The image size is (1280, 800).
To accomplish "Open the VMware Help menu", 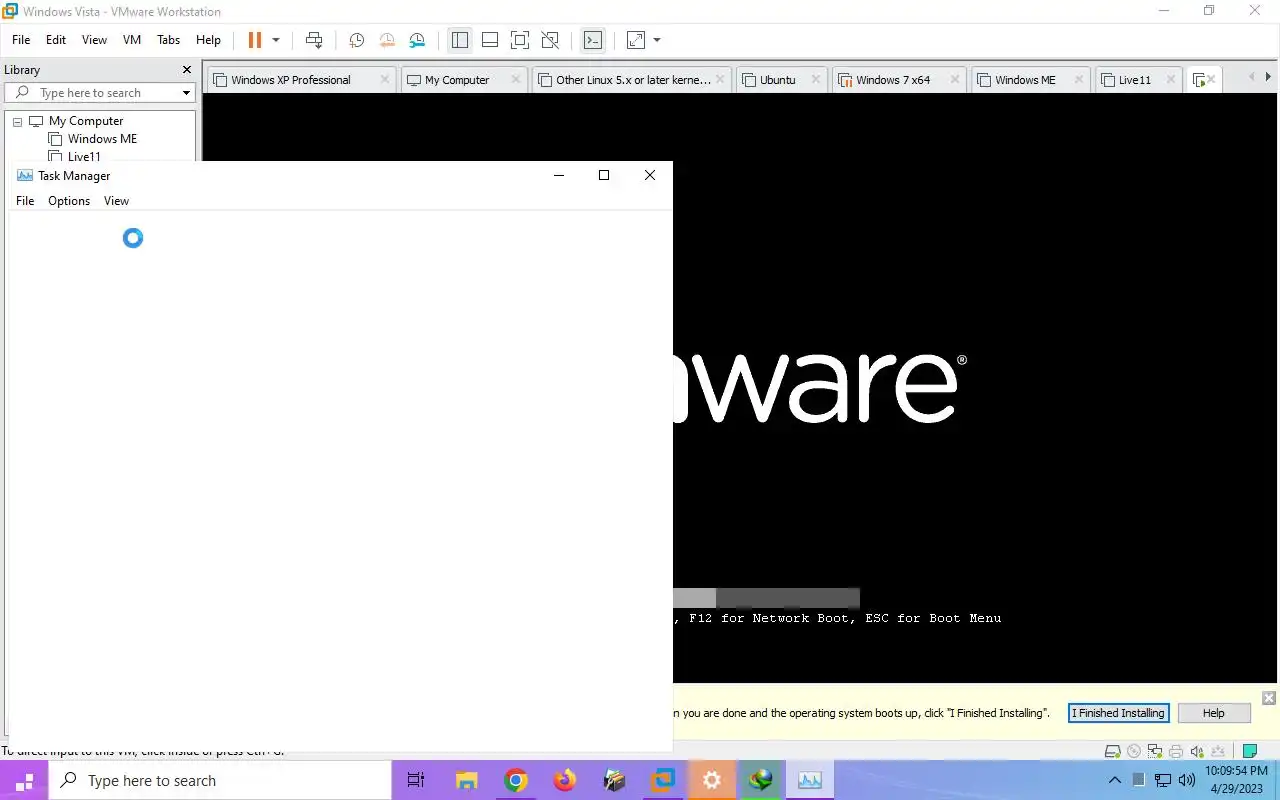I will click(x=208, y=40).
